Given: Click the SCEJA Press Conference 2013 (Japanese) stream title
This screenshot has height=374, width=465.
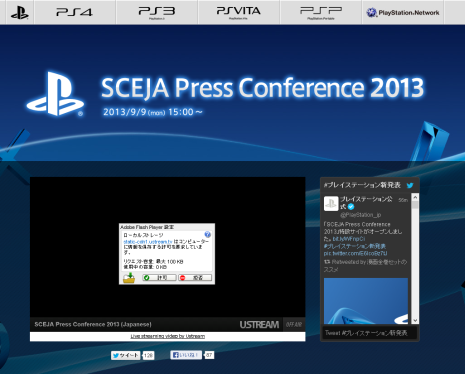Looking at the screenshot, I should coord(93,324).
